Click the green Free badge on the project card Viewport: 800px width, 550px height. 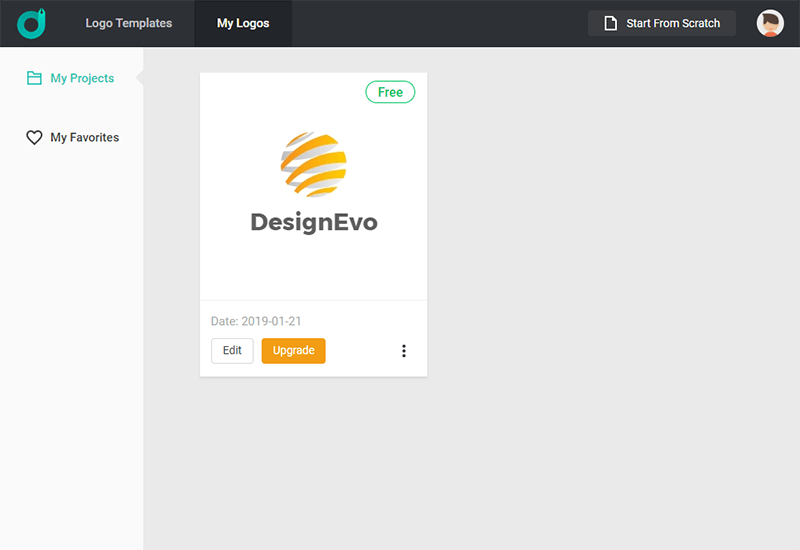click(x=390, y=92)
